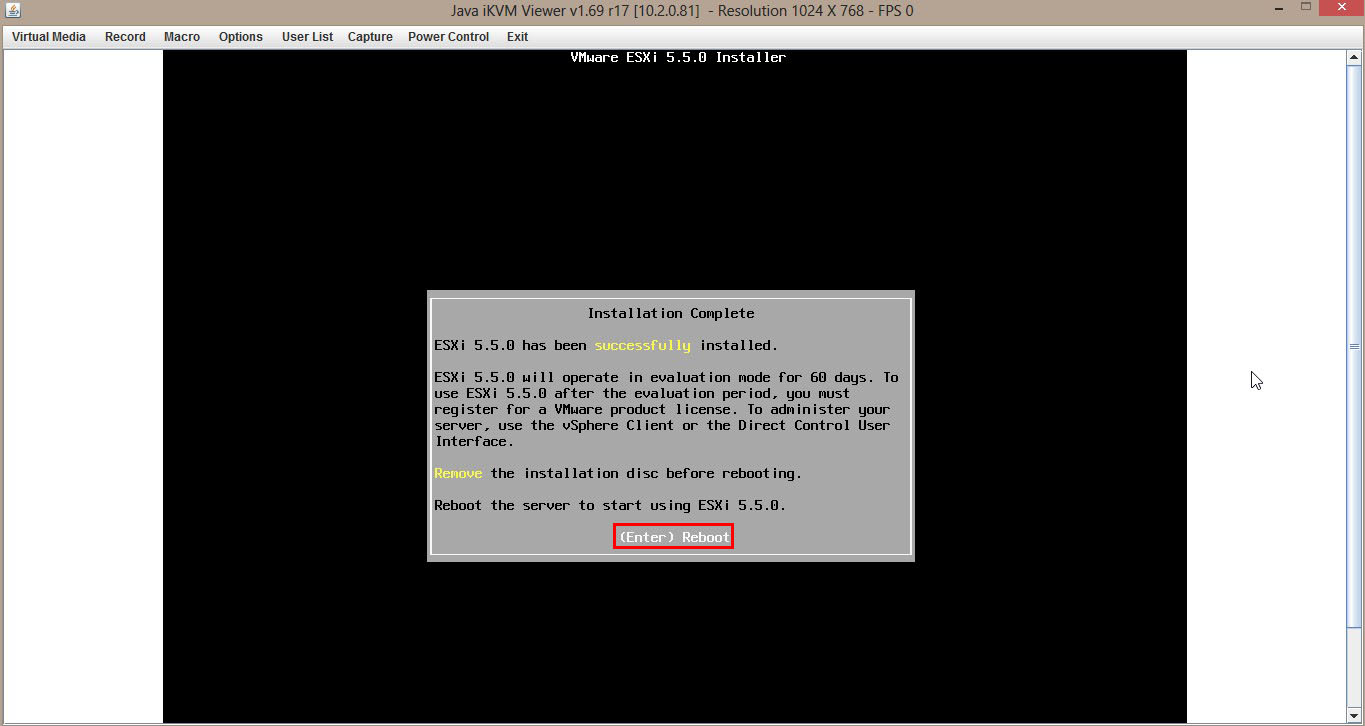Click the vertical scrollbar thumb grip
The image size is (1365, 726).
1354,347
